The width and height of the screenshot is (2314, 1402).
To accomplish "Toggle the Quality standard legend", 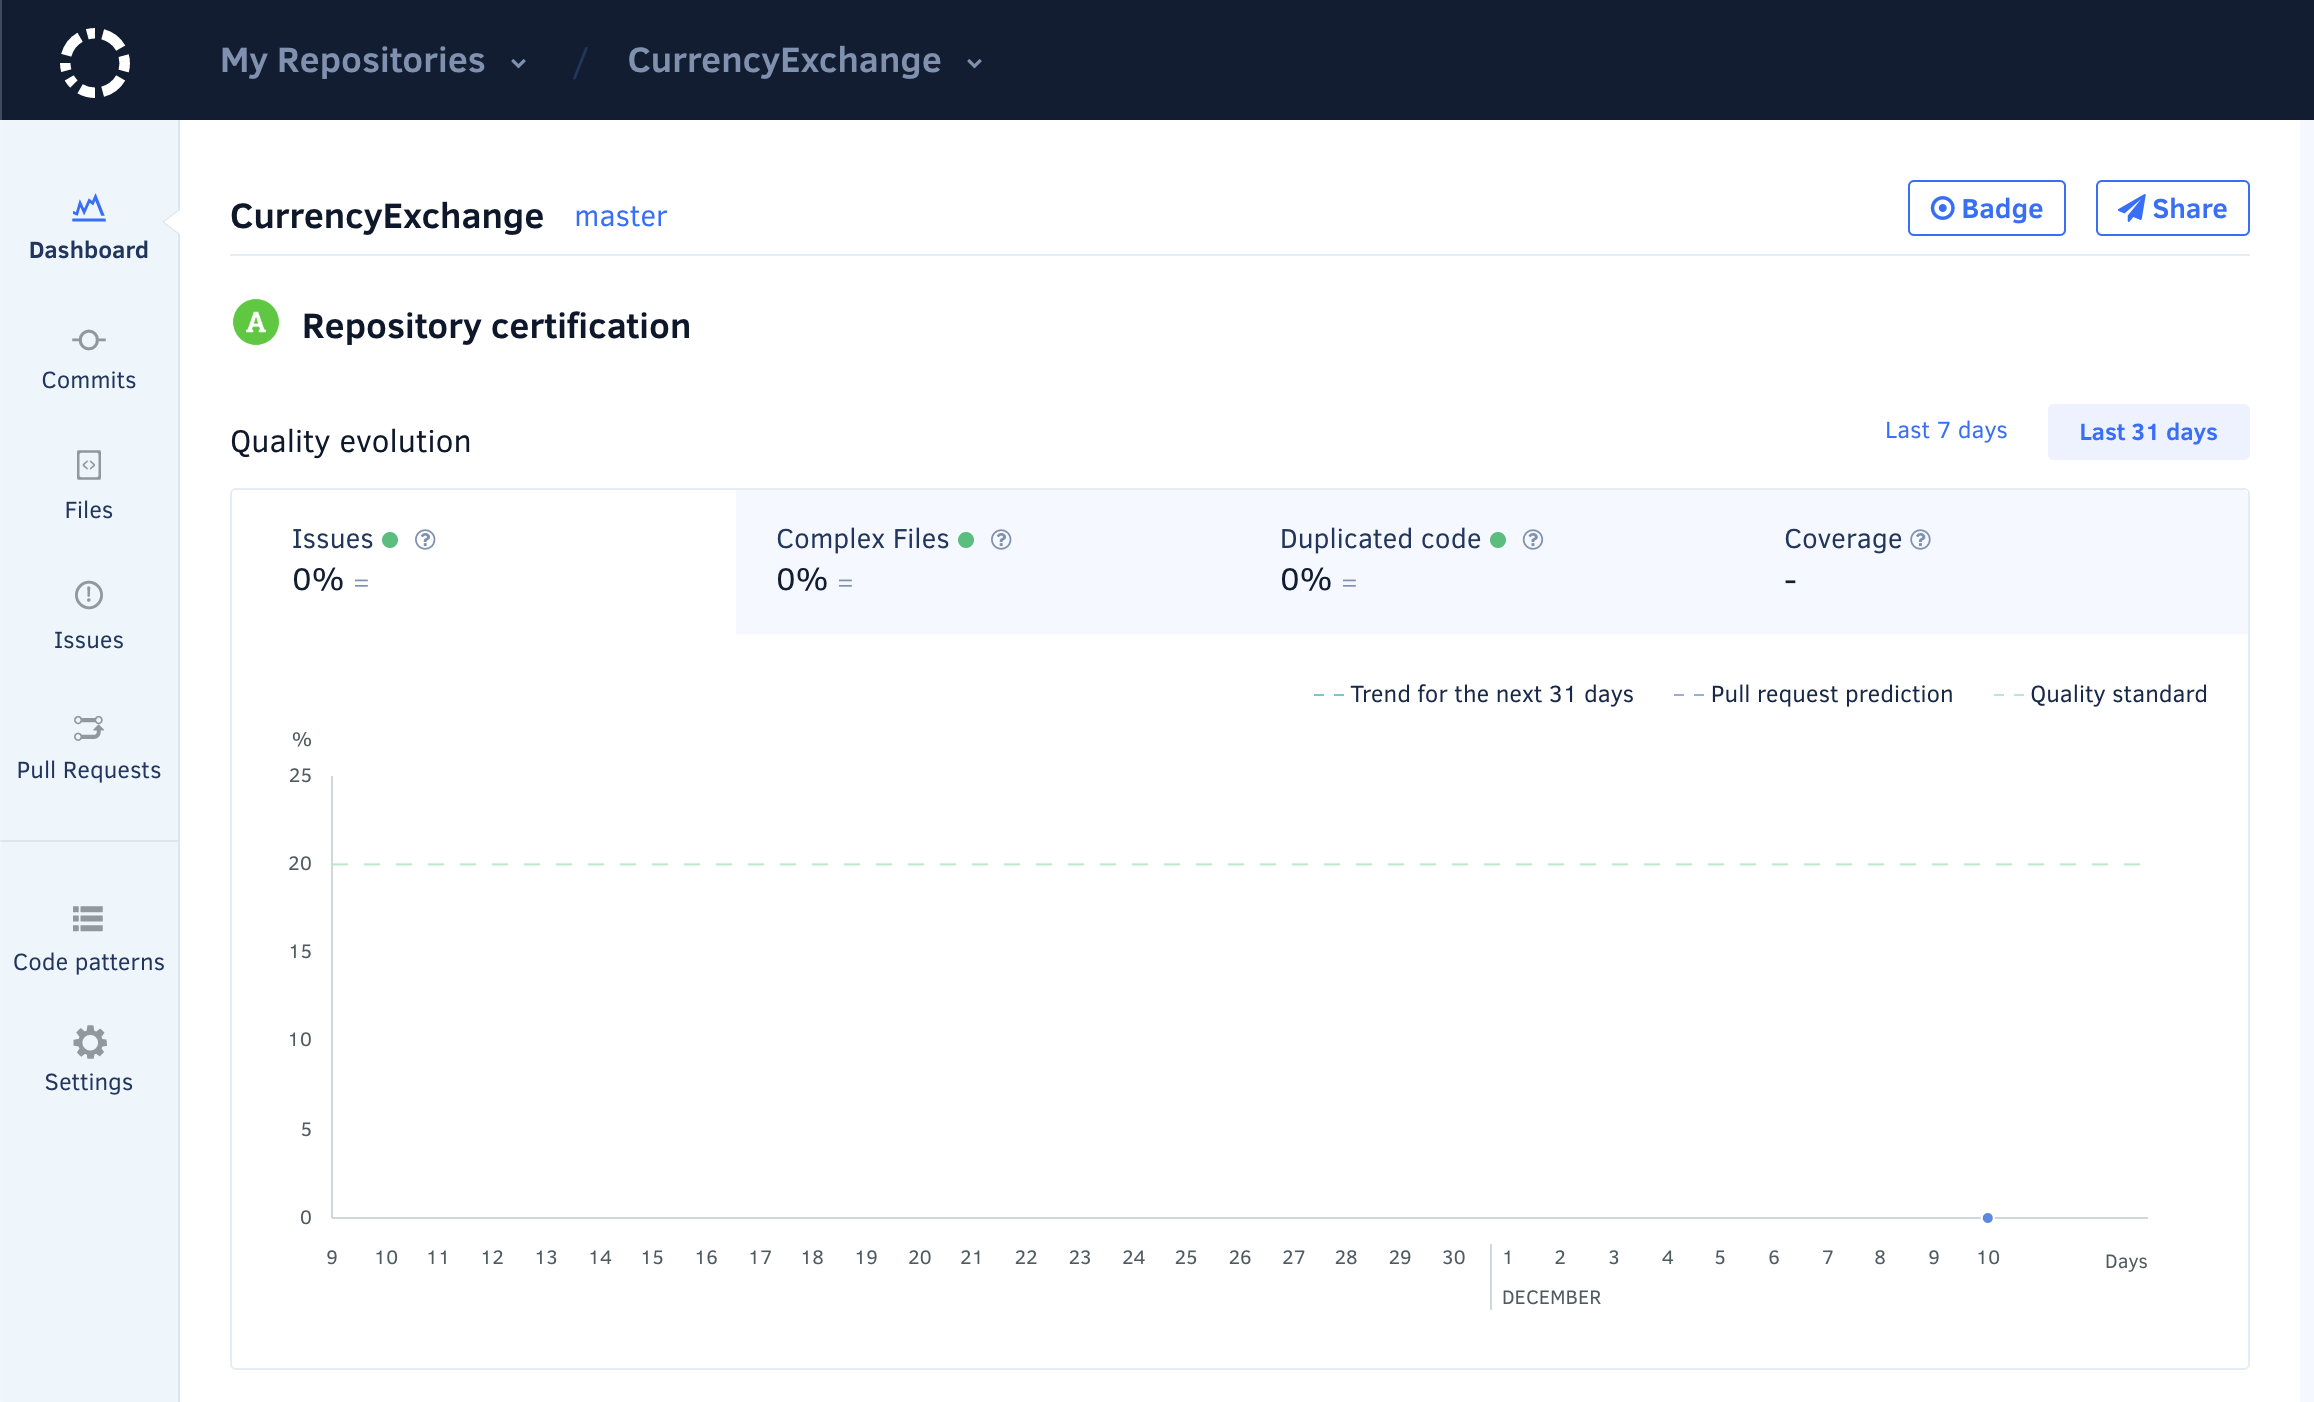I will point(2100,694).
